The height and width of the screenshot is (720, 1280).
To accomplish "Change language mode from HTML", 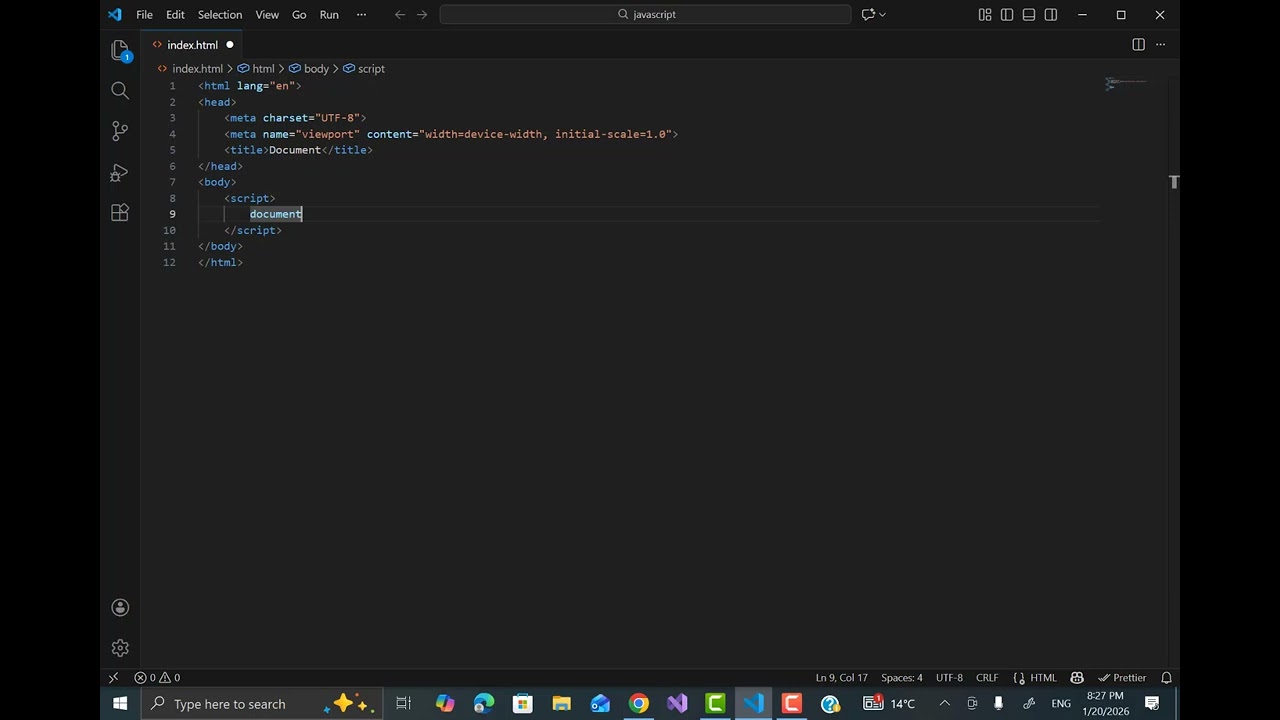I will coord(1043,678).
